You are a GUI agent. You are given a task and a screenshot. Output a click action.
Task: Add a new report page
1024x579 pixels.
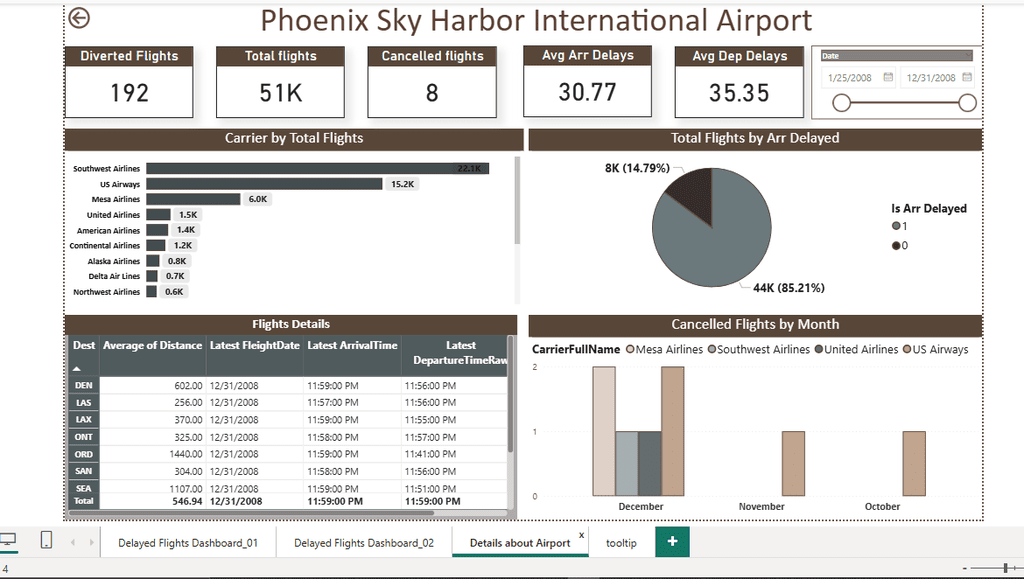[672, 541]
